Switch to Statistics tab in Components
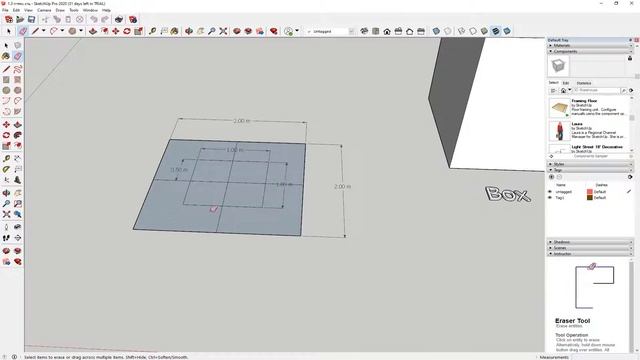The image size is (640, 360). [x=584, y=83]
